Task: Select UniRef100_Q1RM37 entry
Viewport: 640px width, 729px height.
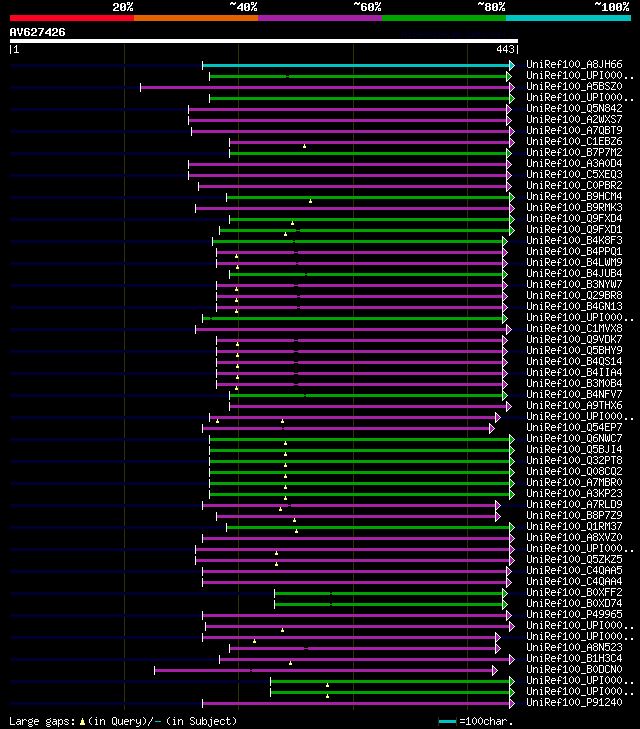Action: pos(574,527)
